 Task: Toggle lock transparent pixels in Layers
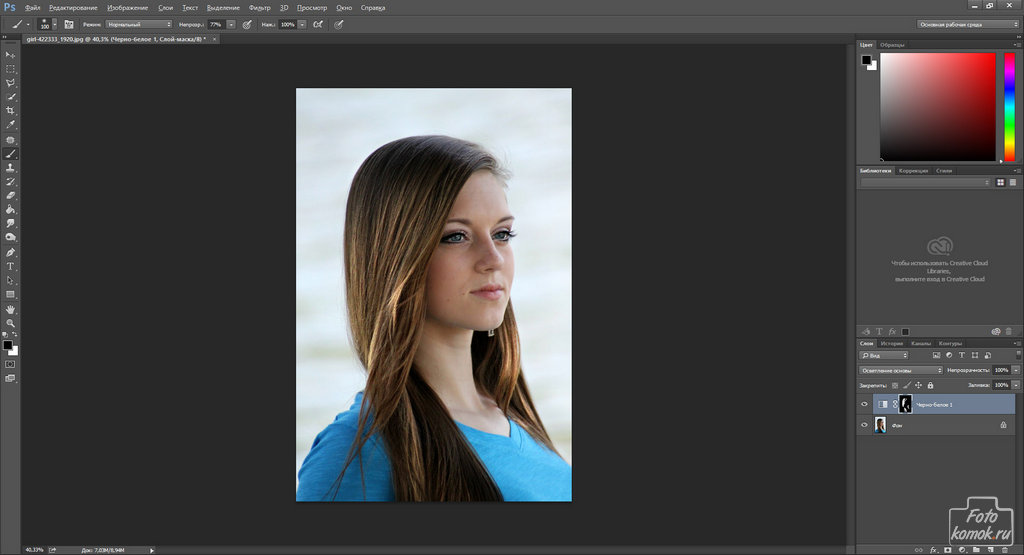click(895, 385)
